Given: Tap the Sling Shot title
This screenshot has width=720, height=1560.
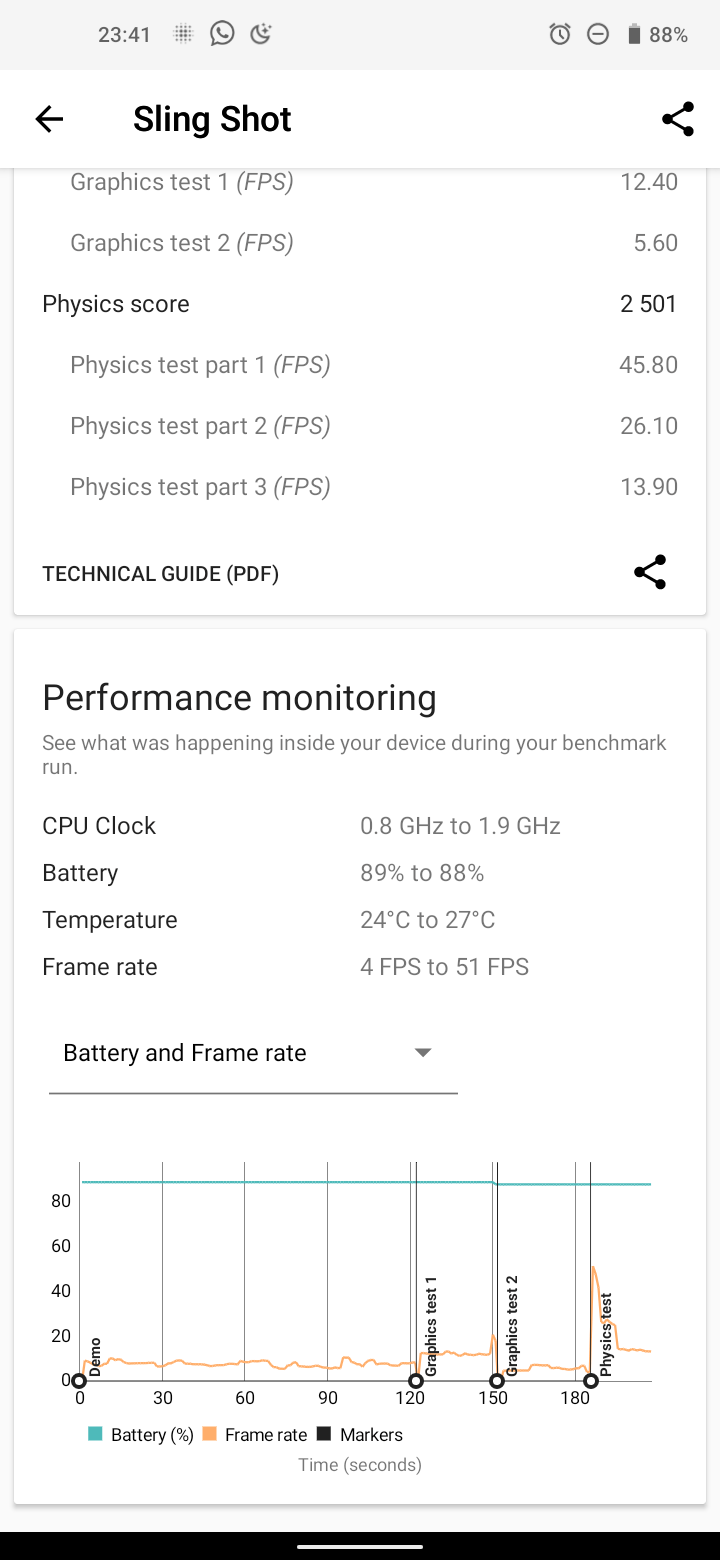Looking at the screenshot, I should click(x=212, y=120).
